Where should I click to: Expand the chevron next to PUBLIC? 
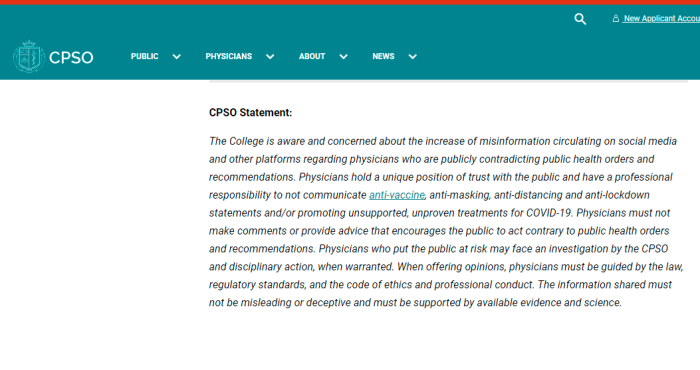(x=177, y=57)
